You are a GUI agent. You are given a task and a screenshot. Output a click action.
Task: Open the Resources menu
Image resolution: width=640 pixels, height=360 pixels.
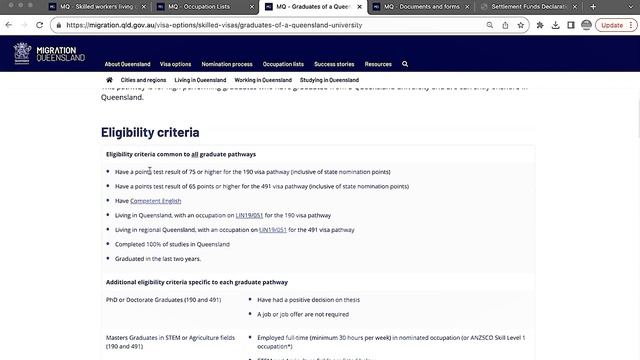378,64
